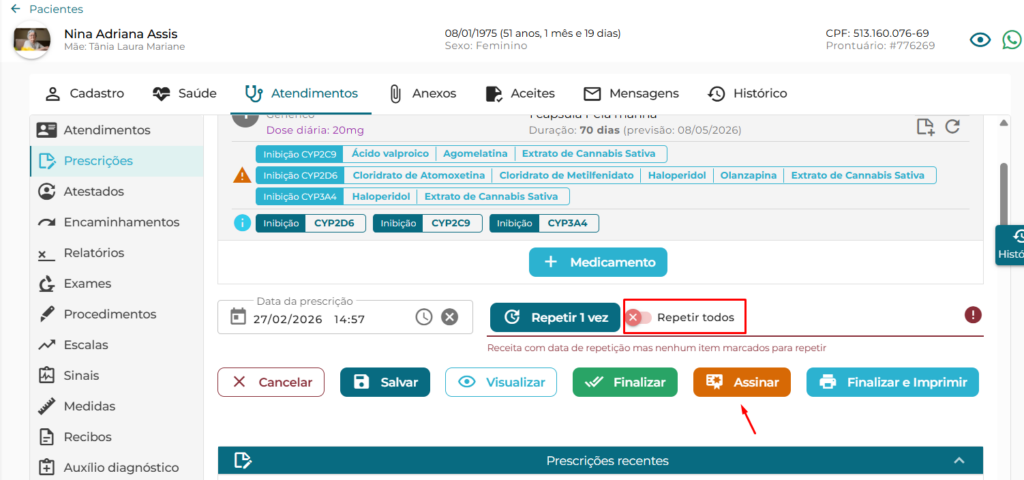Collapse the Prescrições recentes panel chevron

[959, 460]
